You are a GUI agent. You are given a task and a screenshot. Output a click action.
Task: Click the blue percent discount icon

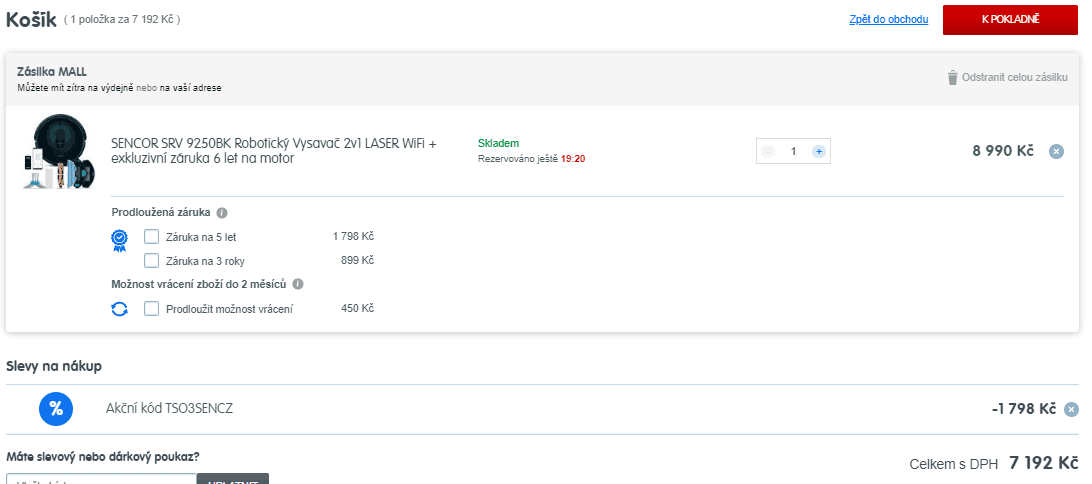(x=56, y=409)
